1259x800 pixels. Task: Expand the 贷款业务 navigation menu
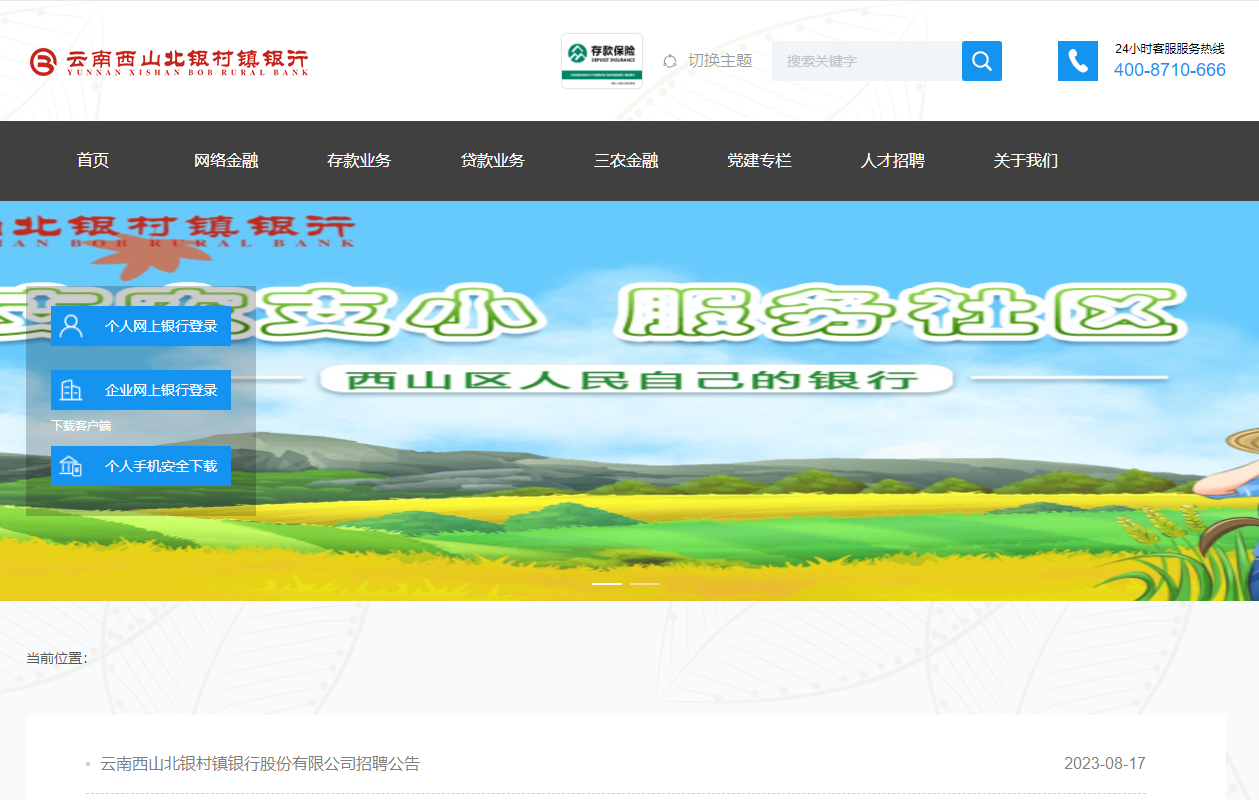(492, 161)
